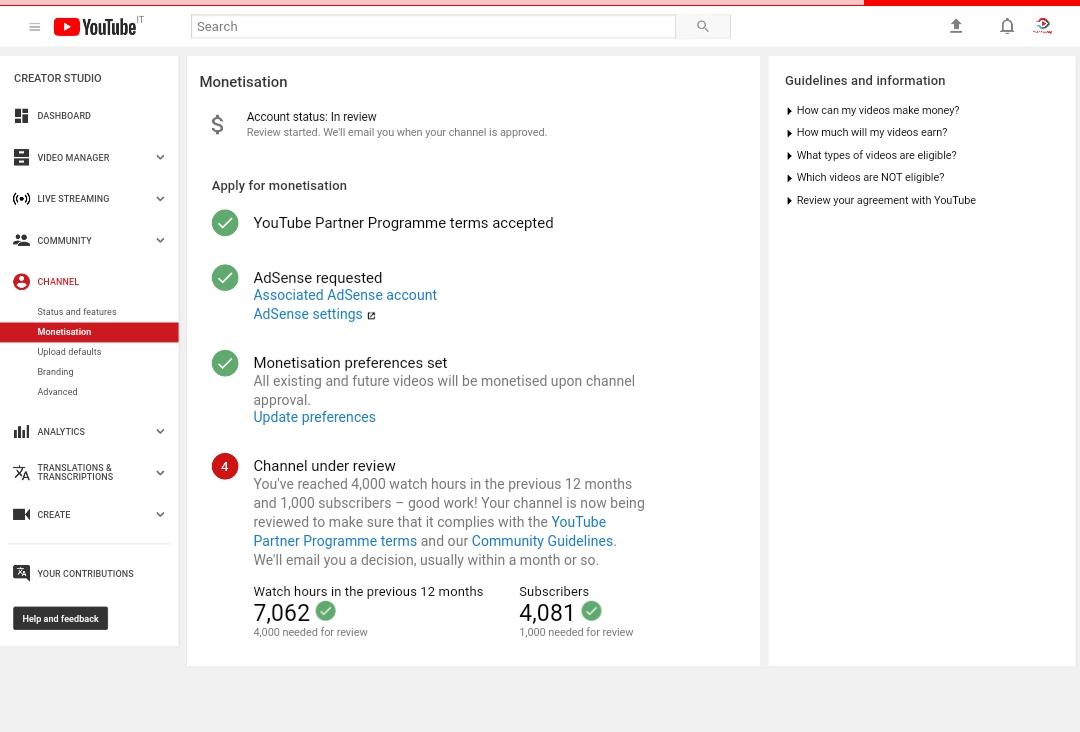Image resolution: width=1080 pixels, height=732 pixels.
Task: Click the green check next to 7,062 watch hours
Action: pos(326,611)
